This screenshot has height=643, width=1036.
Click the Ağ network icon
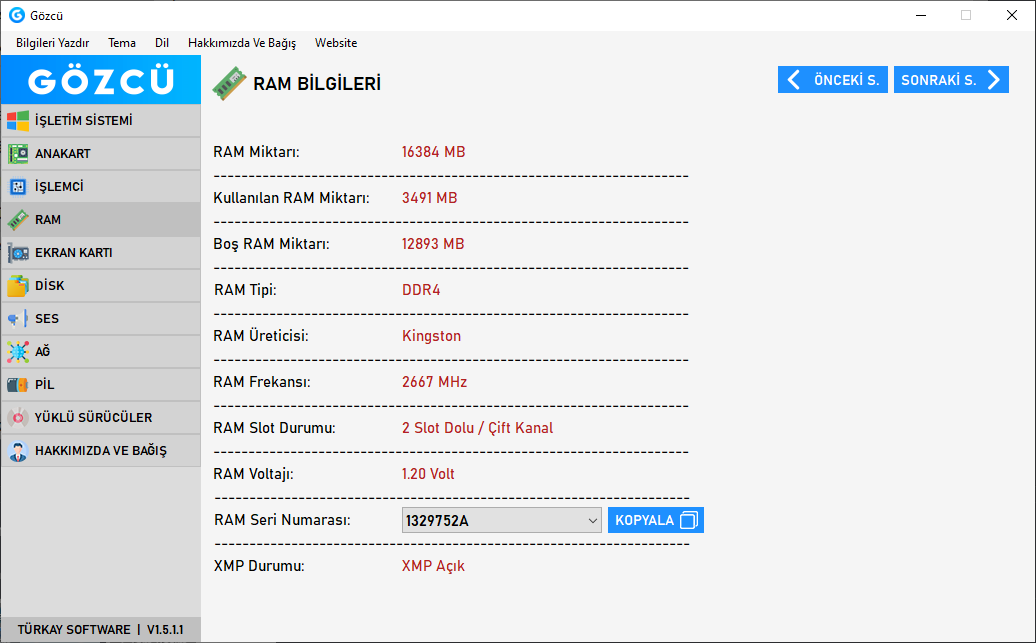click(18, 352)
